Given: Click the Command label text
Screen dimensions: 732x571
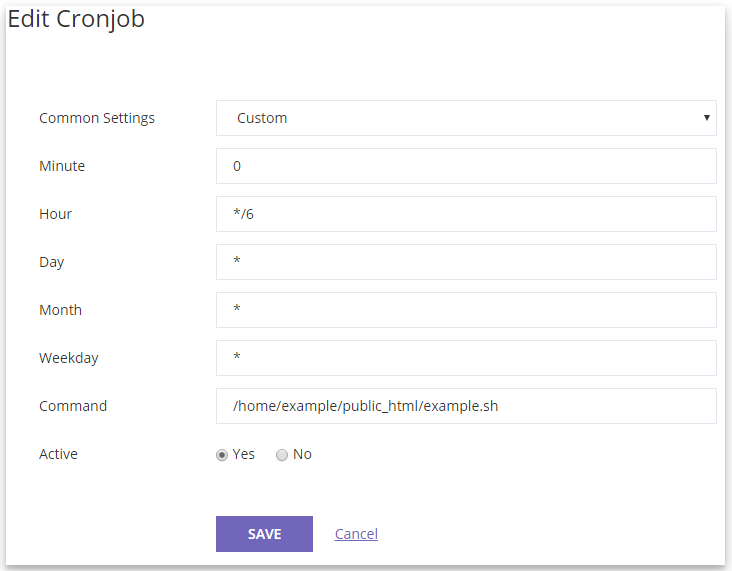Looking at the screenshot, I should click(x=73, y=406).
